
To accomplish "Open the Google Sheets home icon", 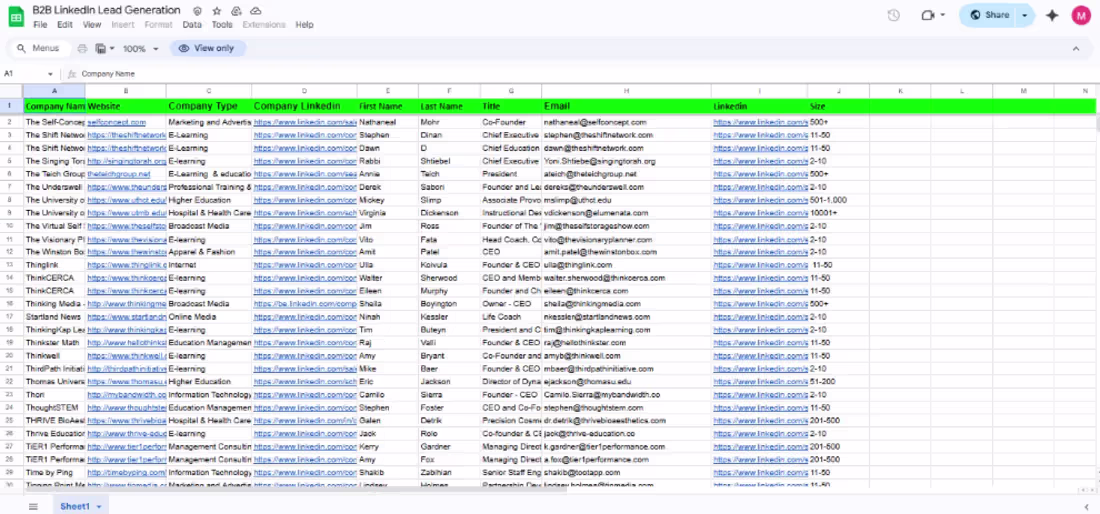I will pos(16,17).
